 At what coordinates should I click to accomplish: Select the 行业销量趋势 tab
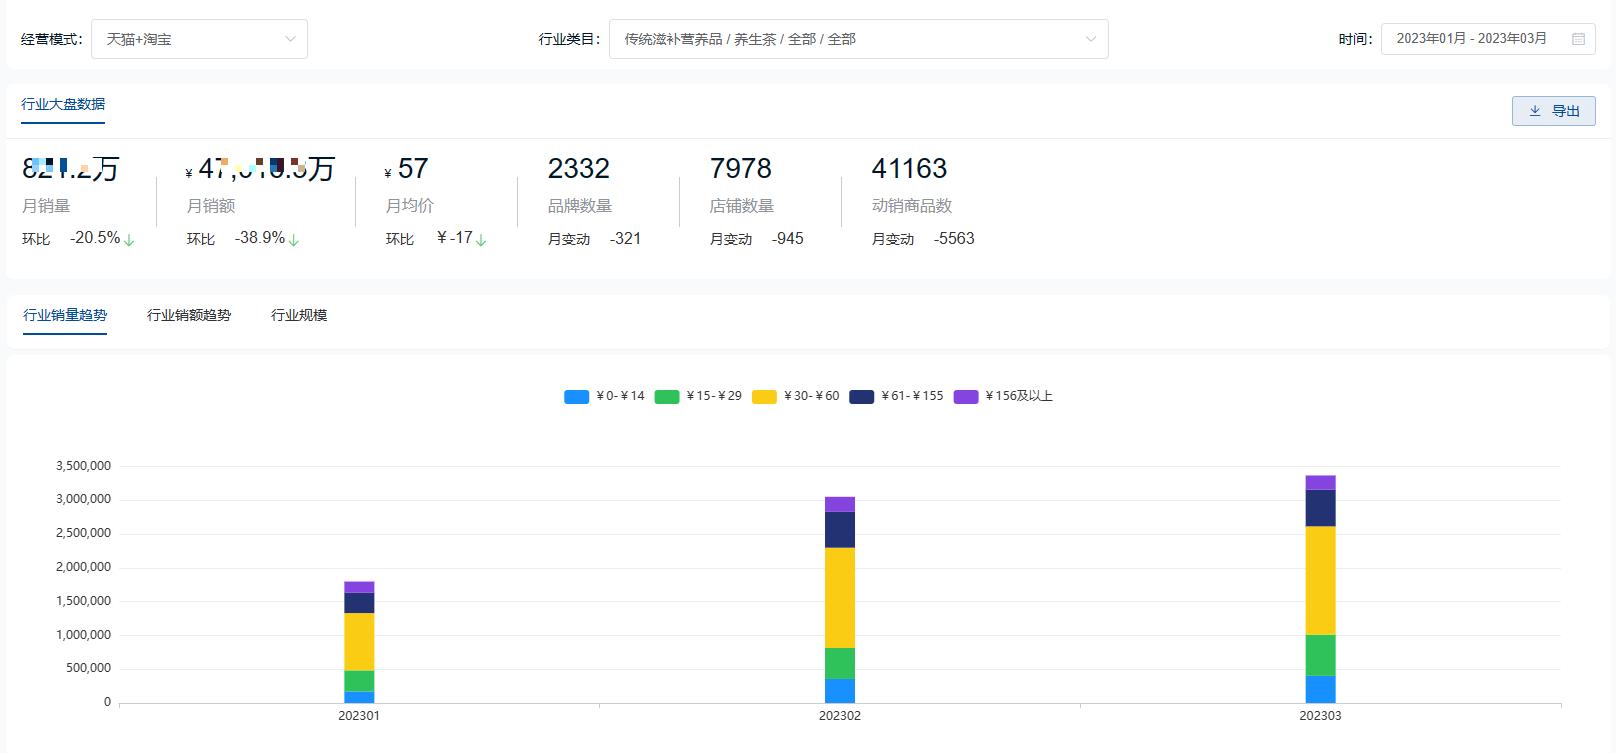tap(65, 315)
